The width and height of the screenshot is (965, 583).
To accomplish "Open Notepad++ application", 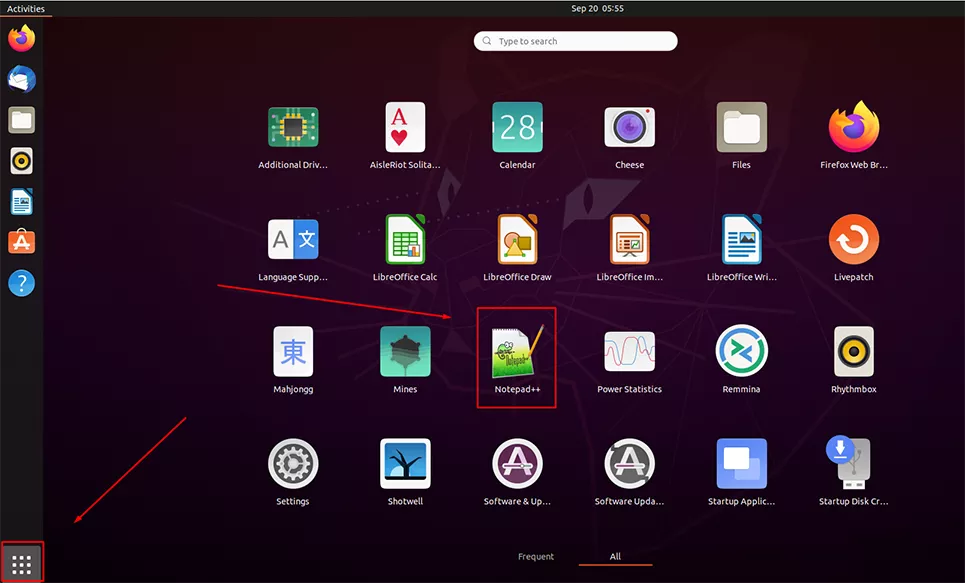I will (x=517, y=352).
